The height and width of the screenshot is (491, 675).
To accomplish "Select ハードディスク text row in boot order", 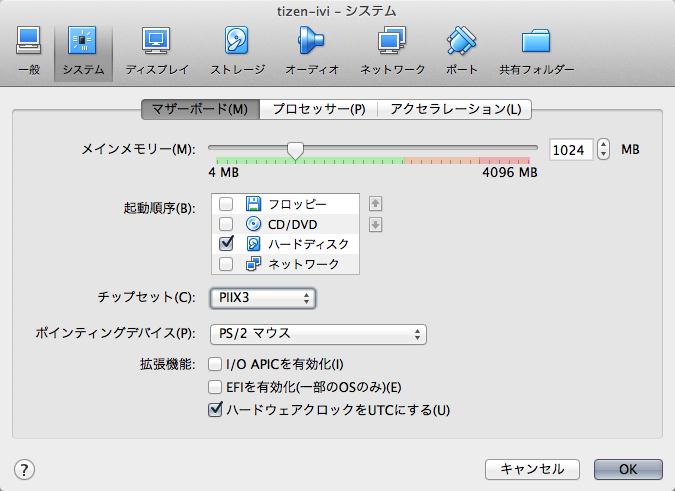I will click(308, 244).
